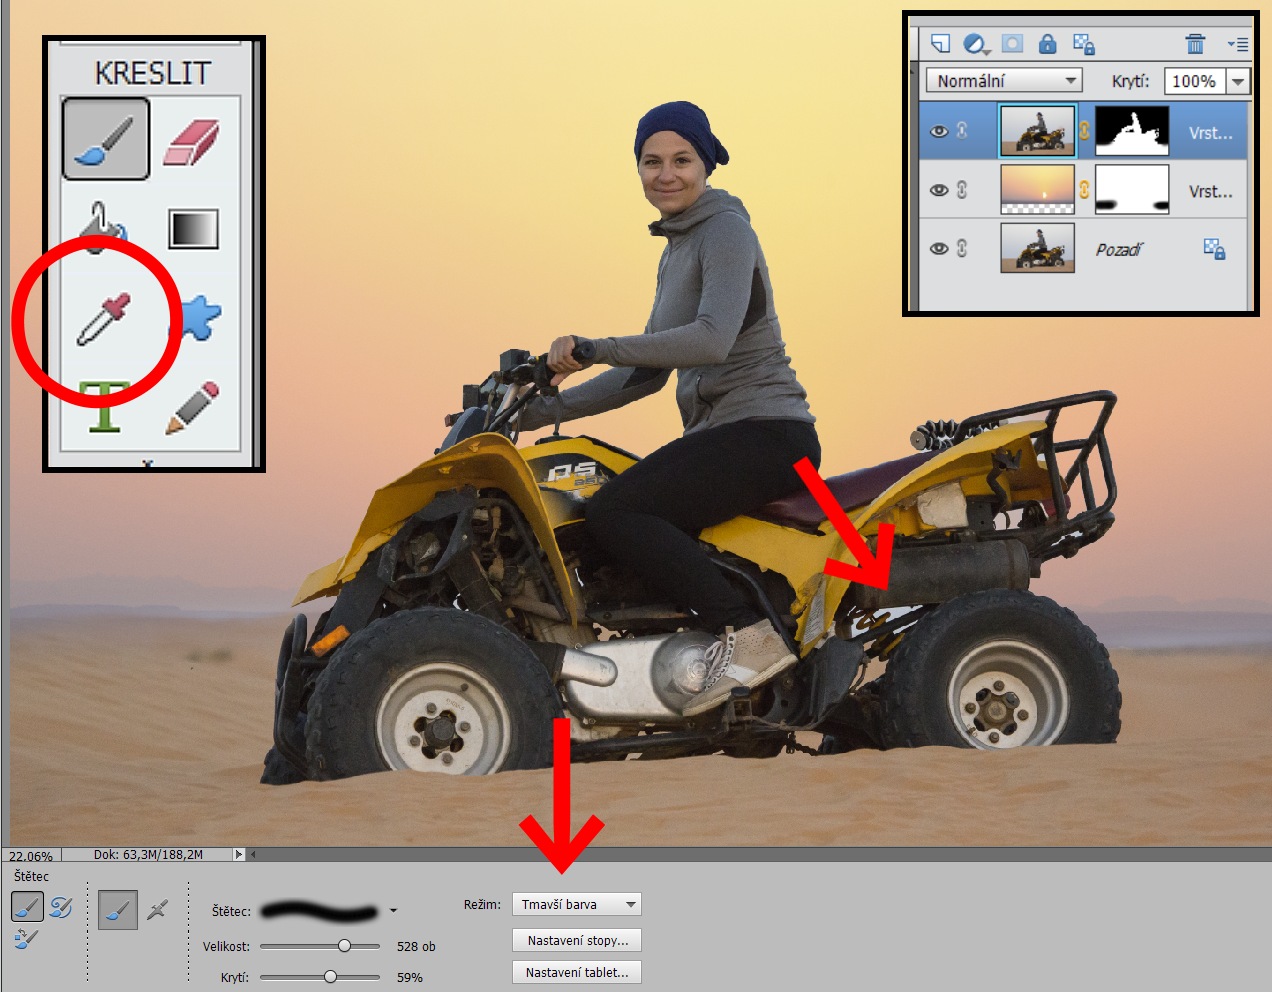
Task: Select the Pencil tool
Action: (x=191, y=407)
